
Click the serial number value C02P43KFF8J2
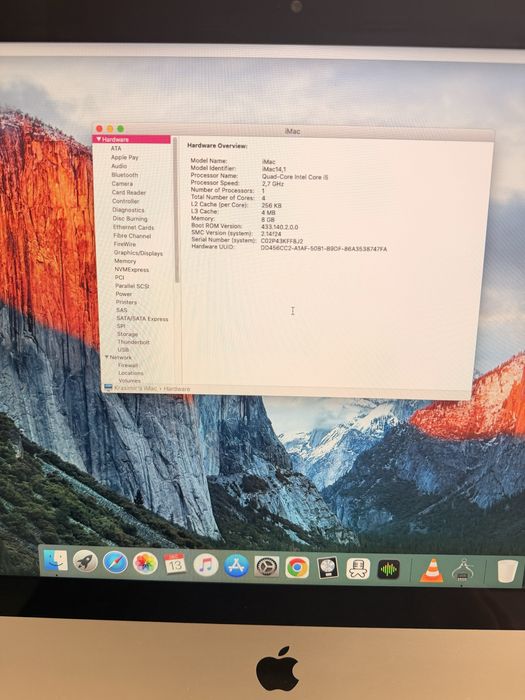click(282, 241)
